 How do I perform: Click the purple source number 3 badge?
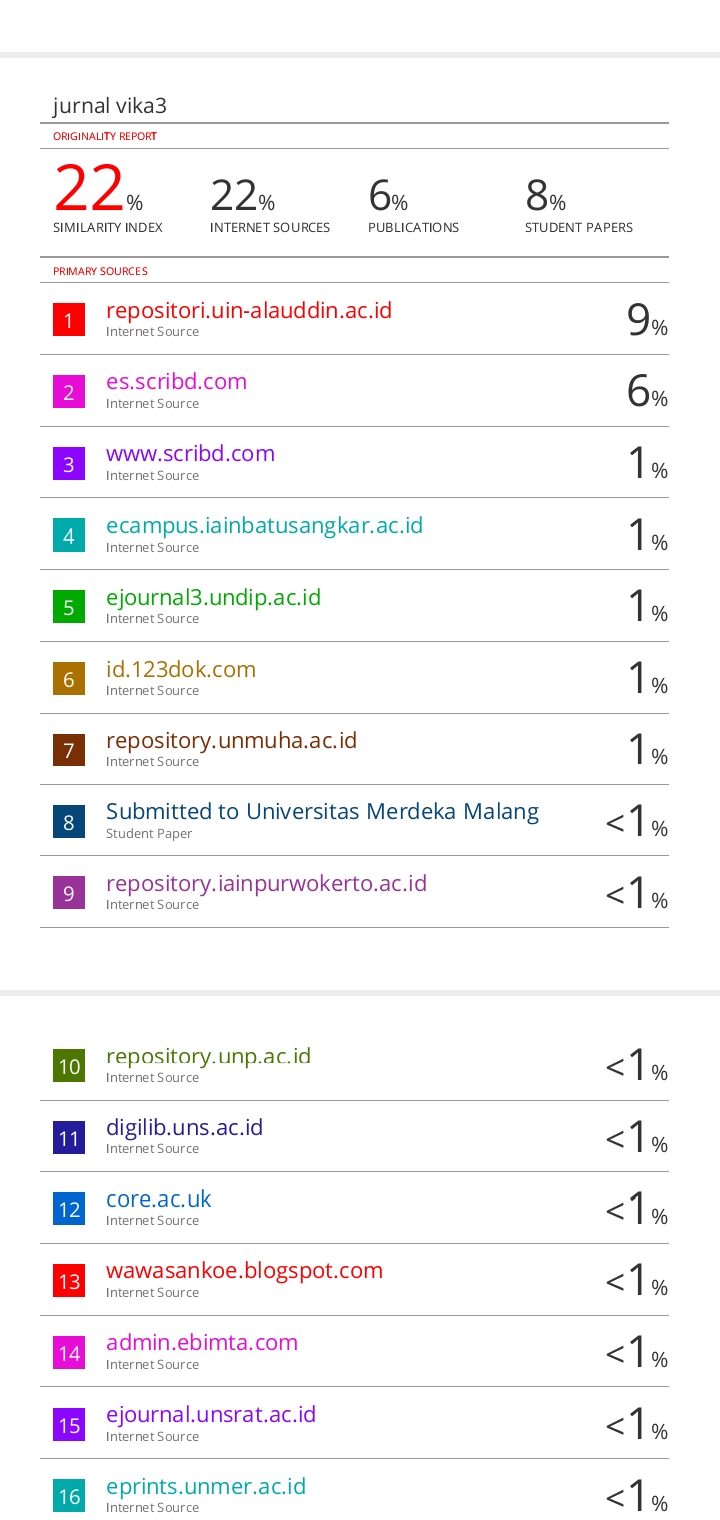click(x=69, y=463)
